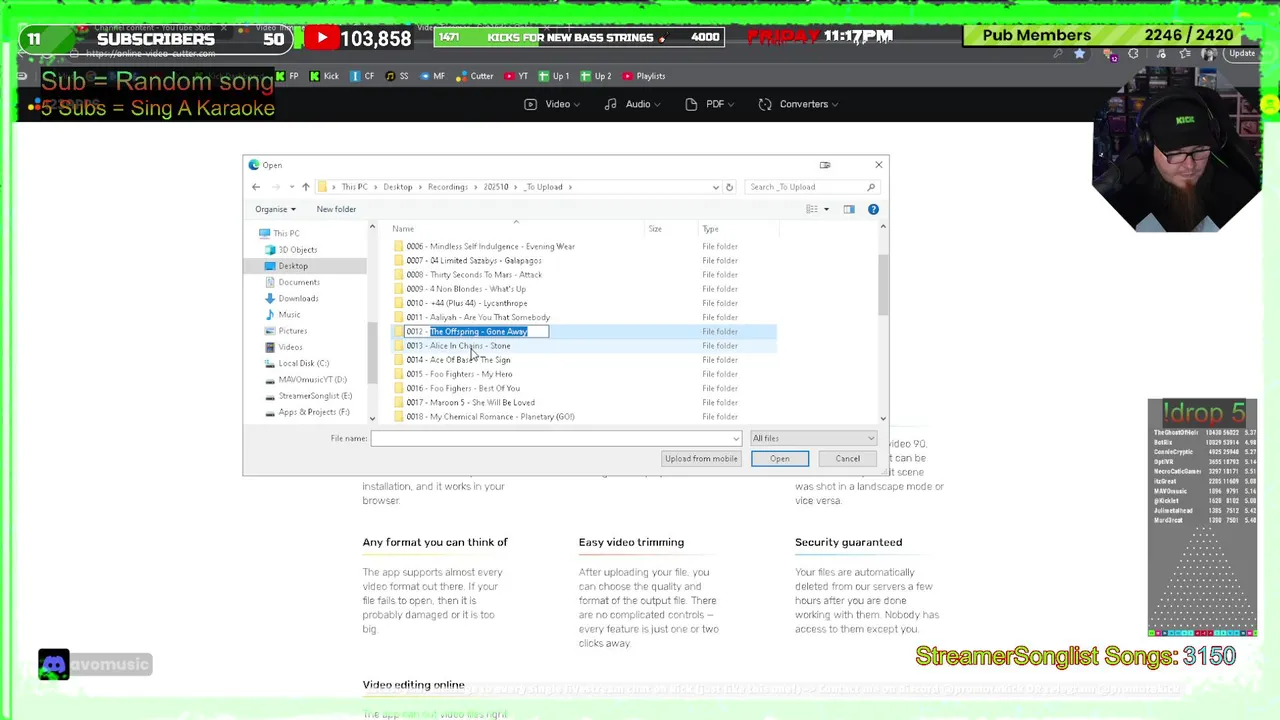Sort by the Size column header
Screen dimensions: 1280x720
point(655,229)
